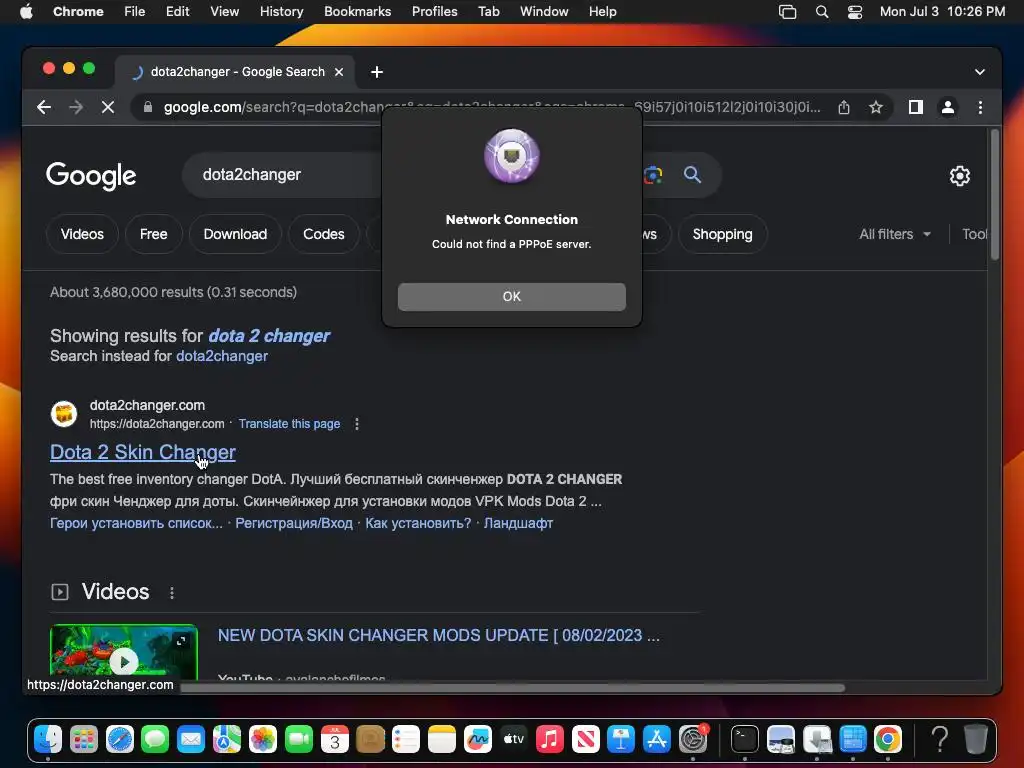Go back to the previous page
The image size is (1024, 768).
[x=44, y=107]
